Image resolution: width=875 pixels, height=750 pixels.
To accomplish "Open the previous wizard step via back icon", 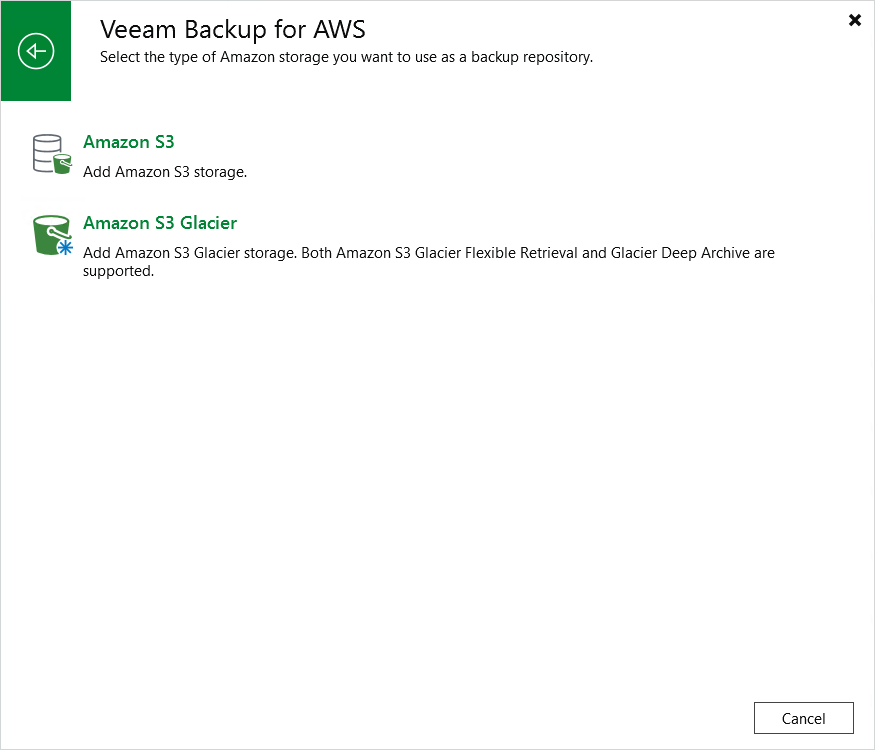I will [x=36, y=50].
